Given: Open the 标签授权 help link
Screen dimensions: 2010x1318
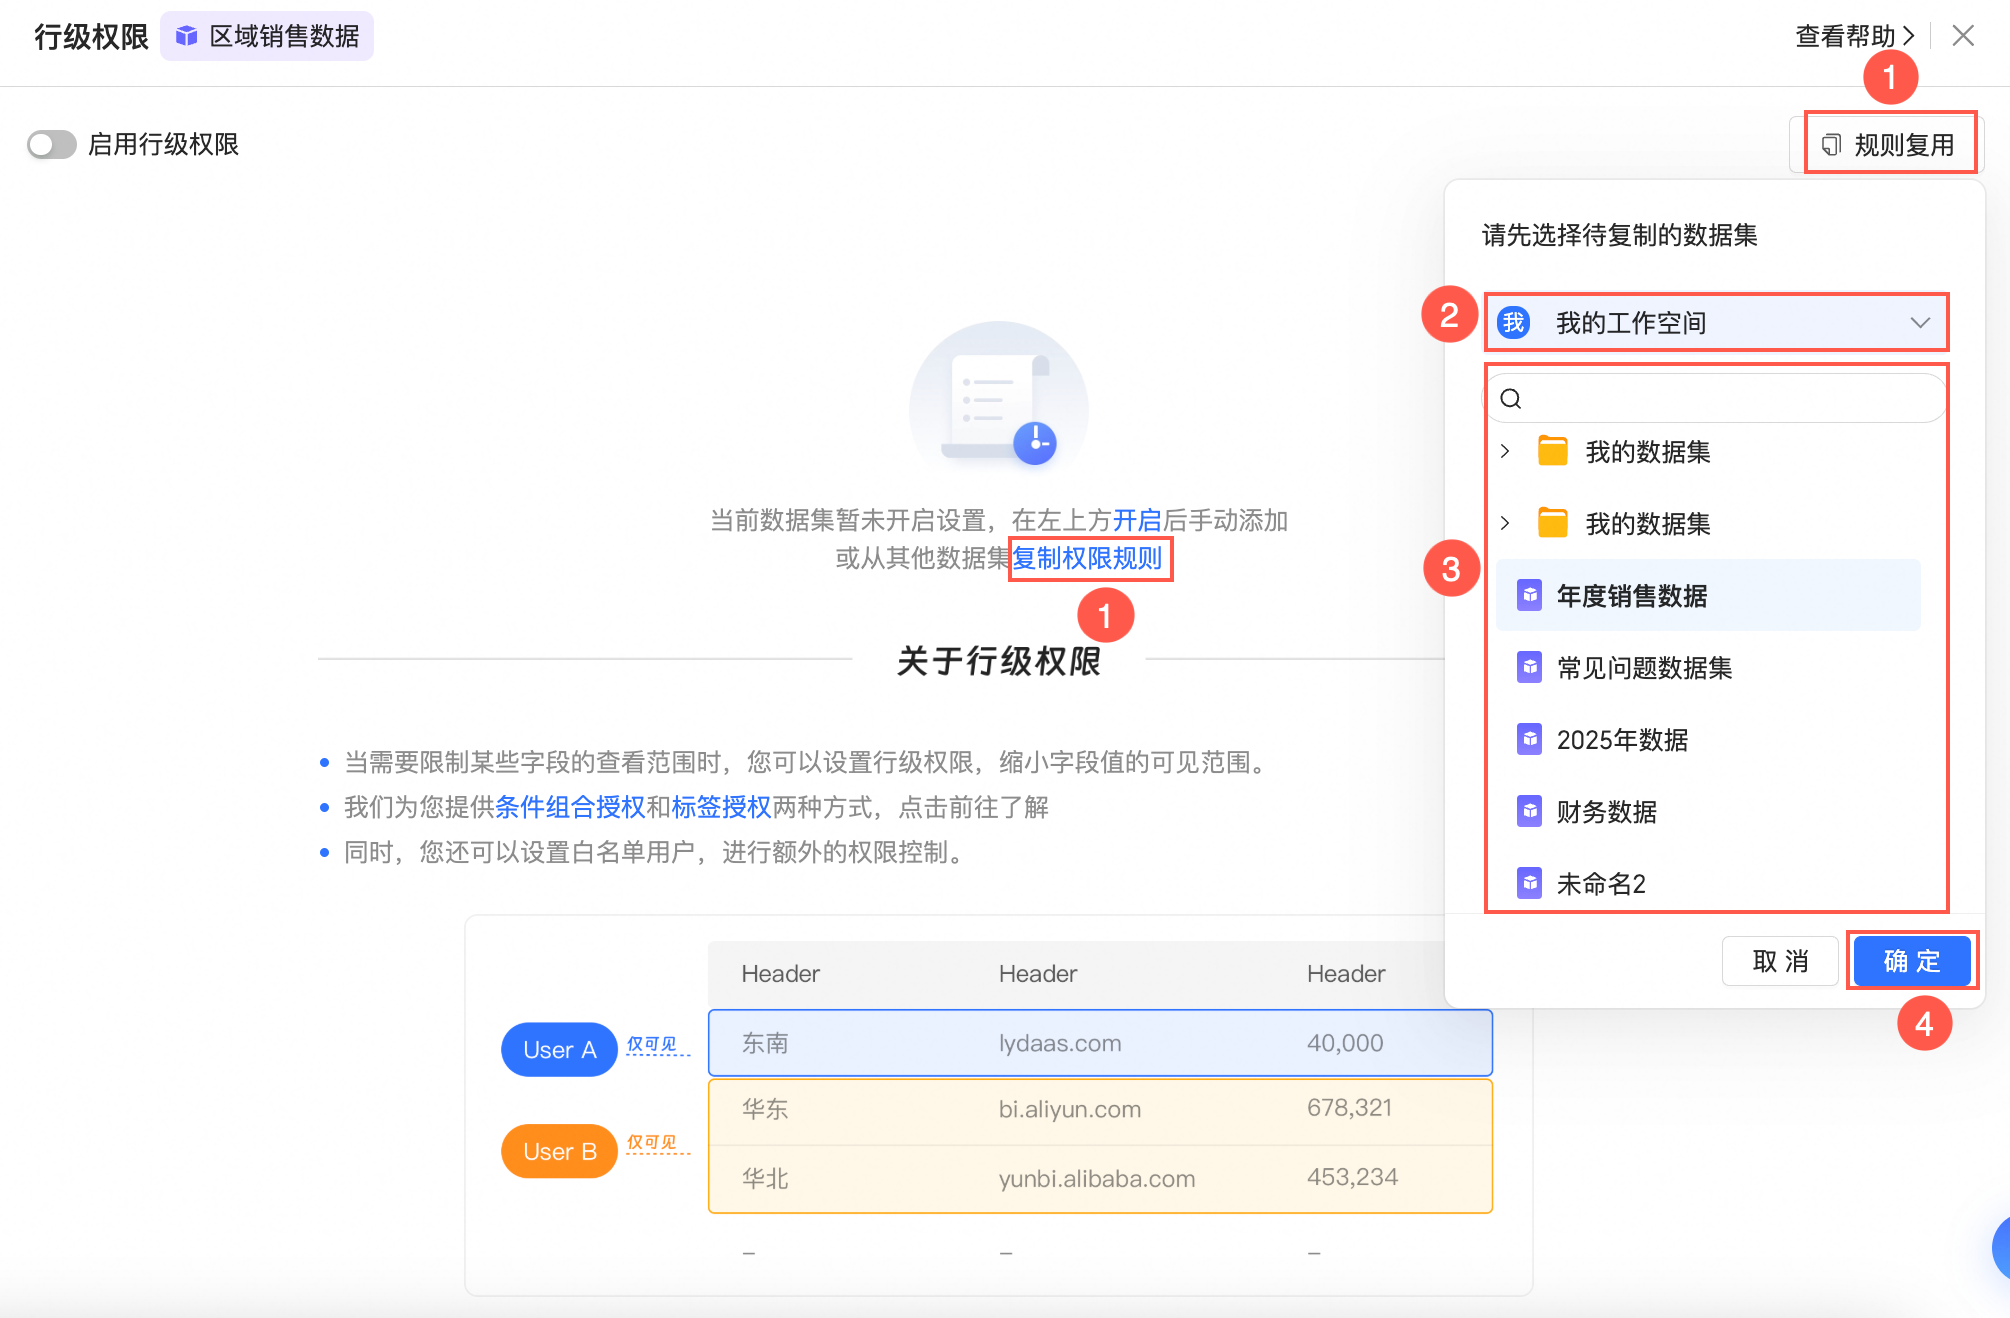Looking at the screenshot, I should (721, 807).
